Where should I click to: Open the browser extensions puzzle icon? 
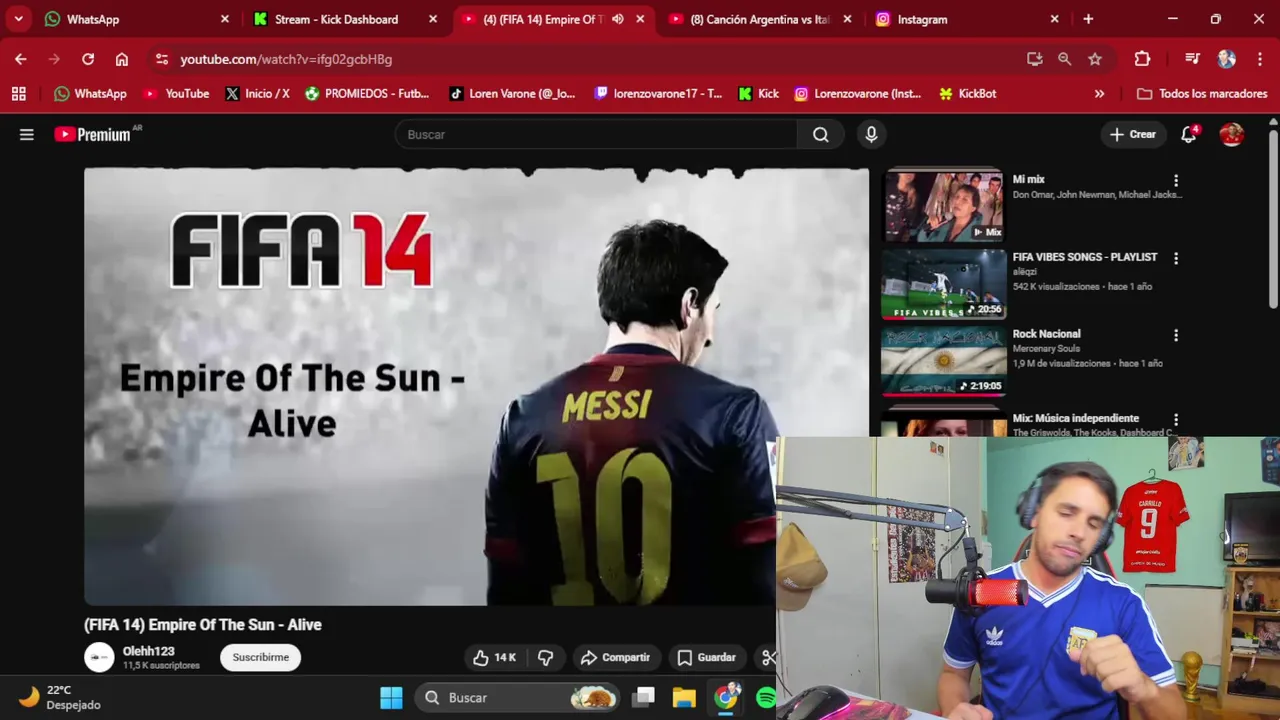pyautogui.click(x=1142, y=59)
